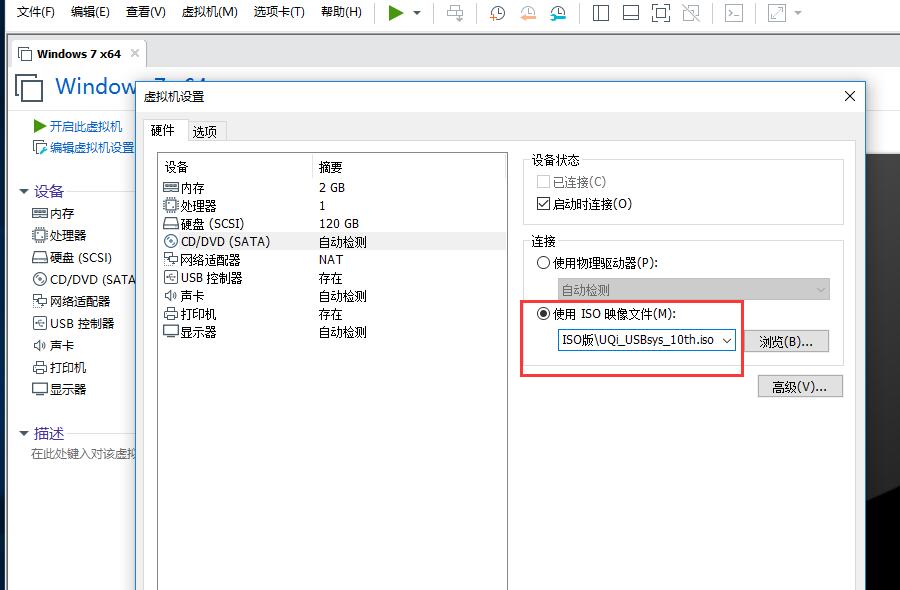Select 内存 in the sidebar device list
This screenshot has height=590, width=900.
53,214
